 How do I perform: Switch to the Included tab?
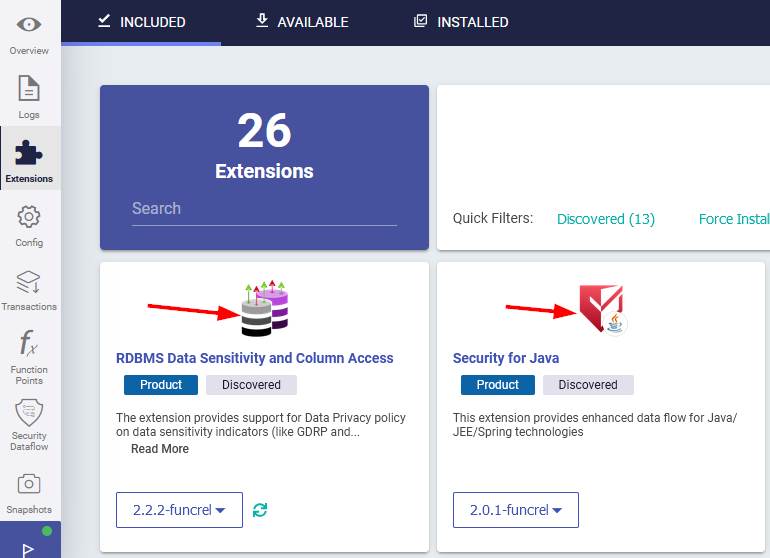pos(141,22)
